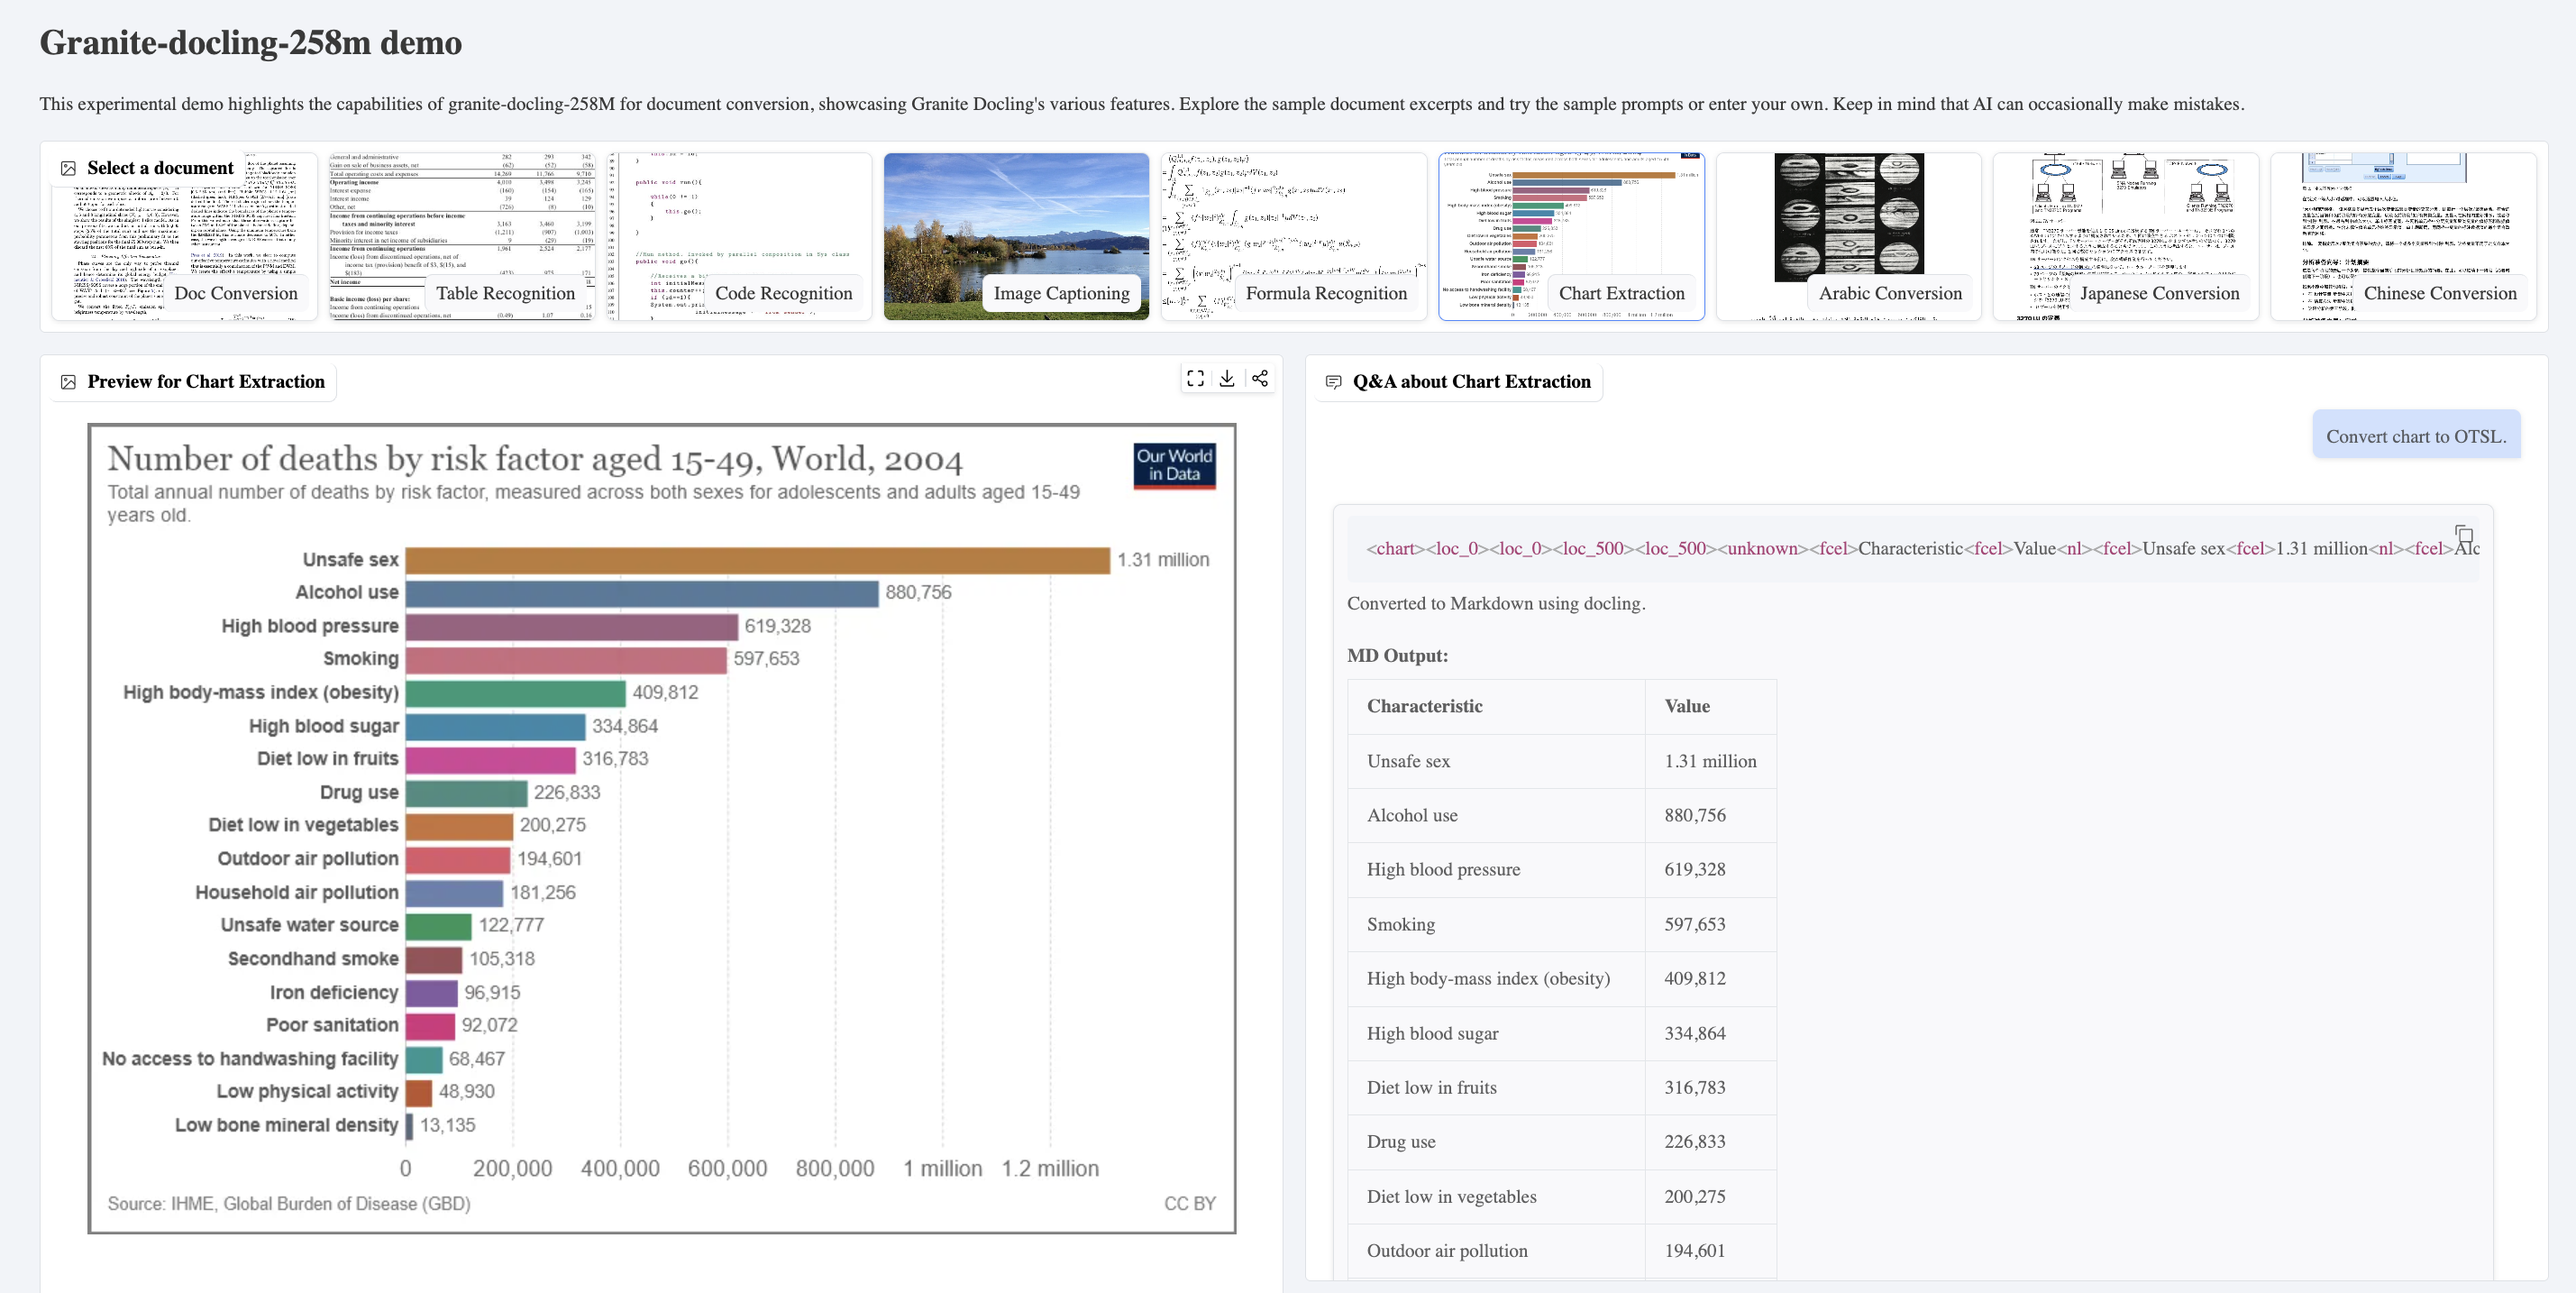Click the Our World in Data logo

pyautogui.click(x=1174, y=465)
